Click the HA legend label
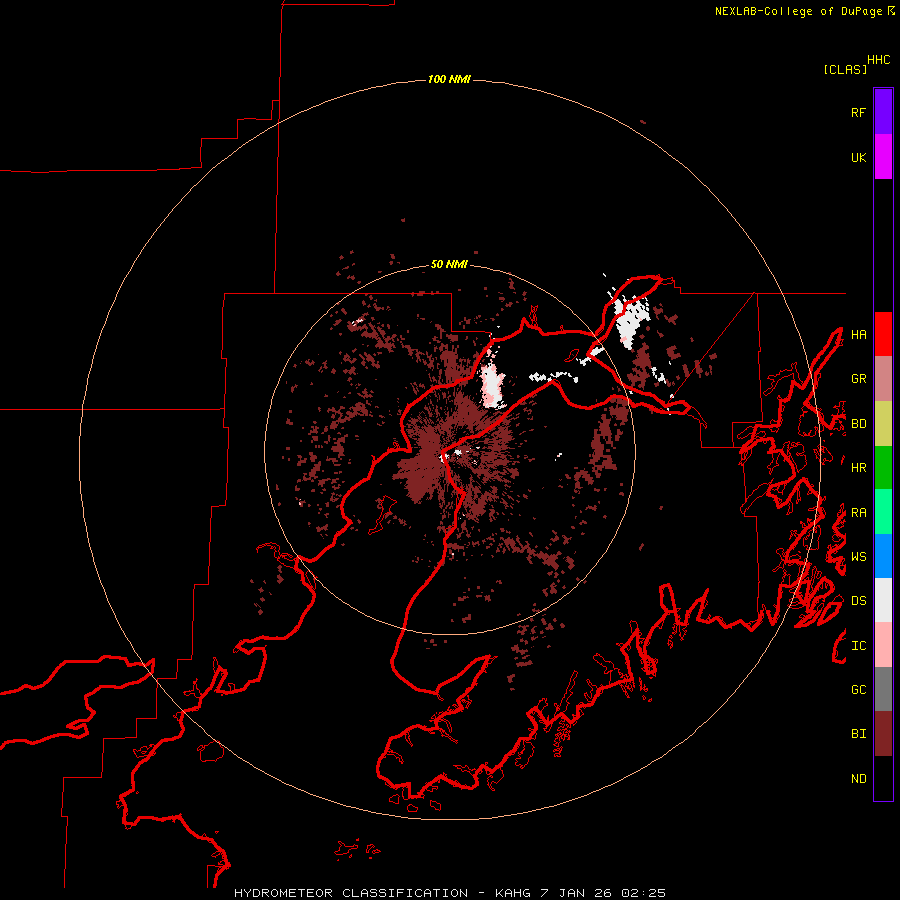This screenshot has width=900, height=900. pos(858,334)
